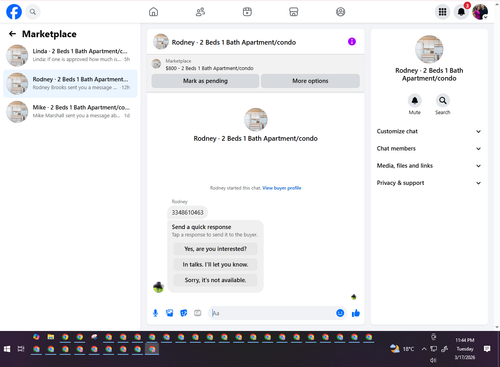Open the Groups profile circle icon
Viewport: 500px width, 367px height.
pos(340,12)
